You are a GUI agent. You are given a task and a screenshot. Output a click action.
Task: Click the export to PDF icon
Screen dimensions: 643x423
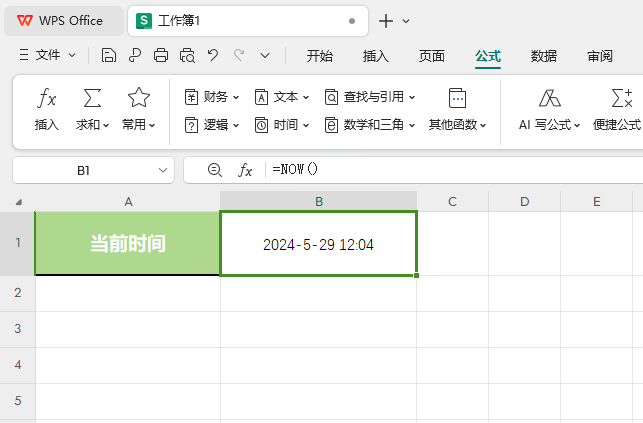point(135,55)
